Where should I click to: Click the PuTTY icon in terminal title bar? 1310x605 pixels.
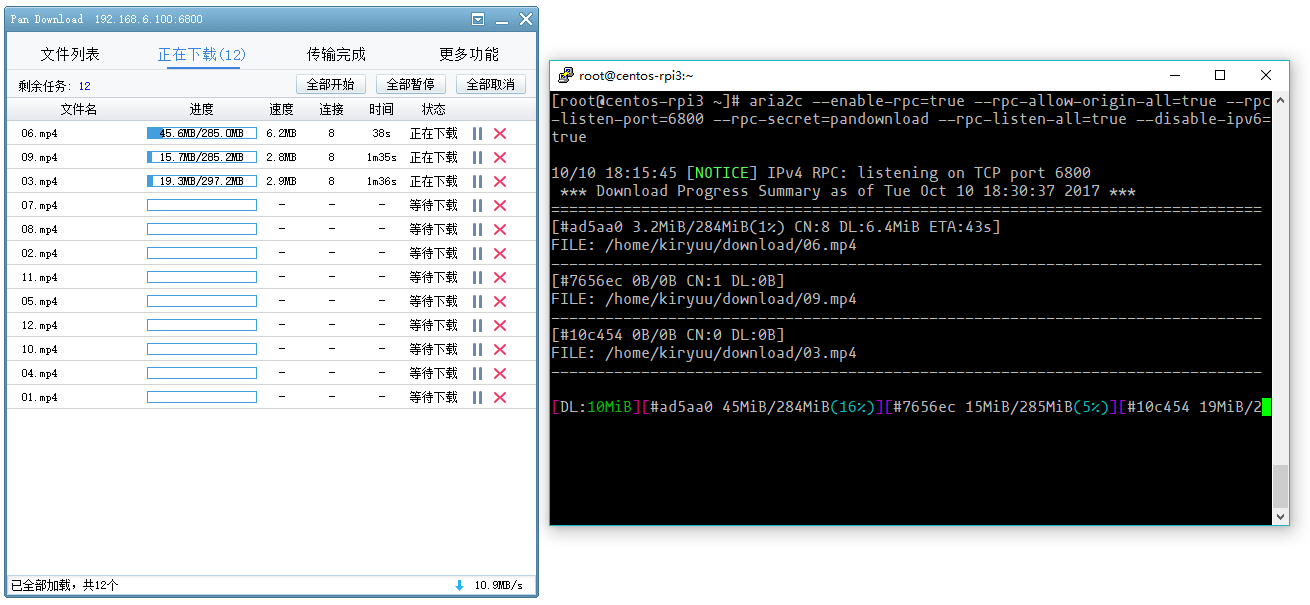[566, 75]
